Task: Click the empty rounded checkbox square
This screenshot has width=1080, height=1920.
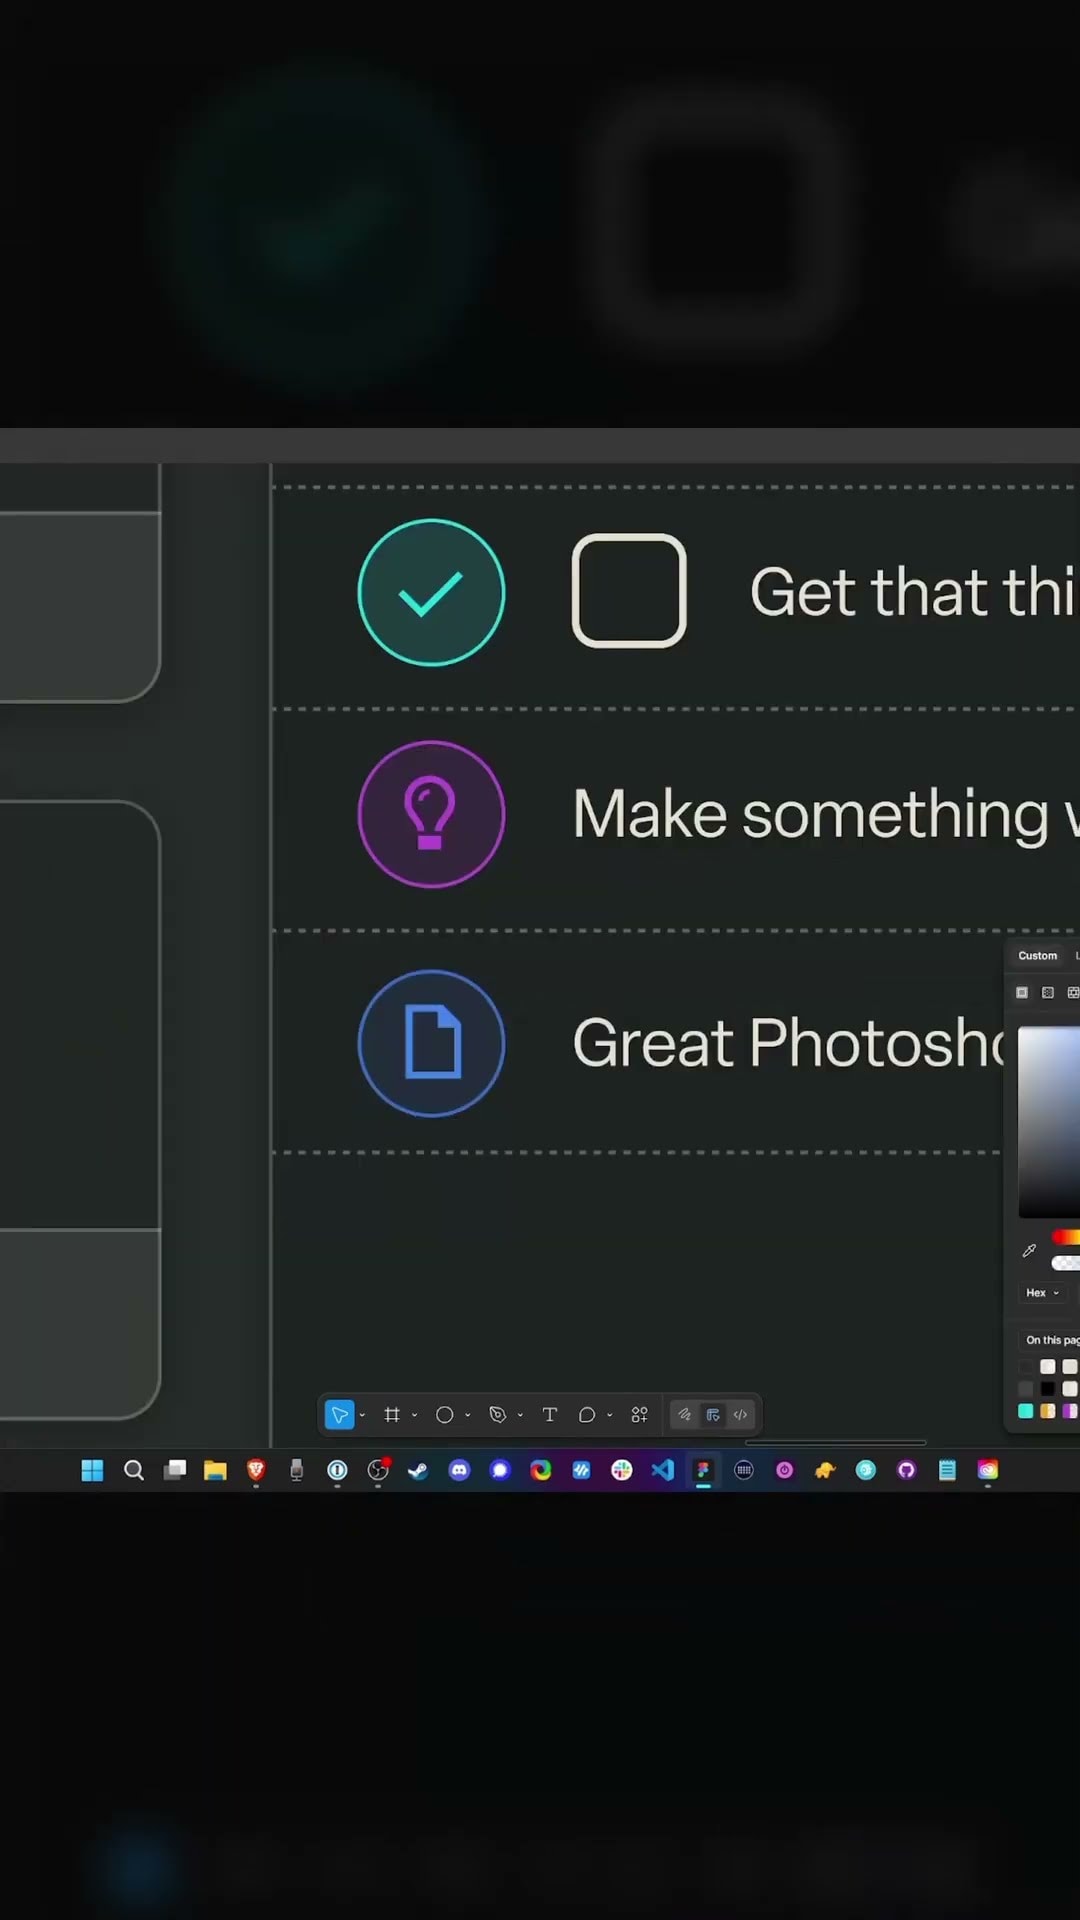Action: point(629,590)
